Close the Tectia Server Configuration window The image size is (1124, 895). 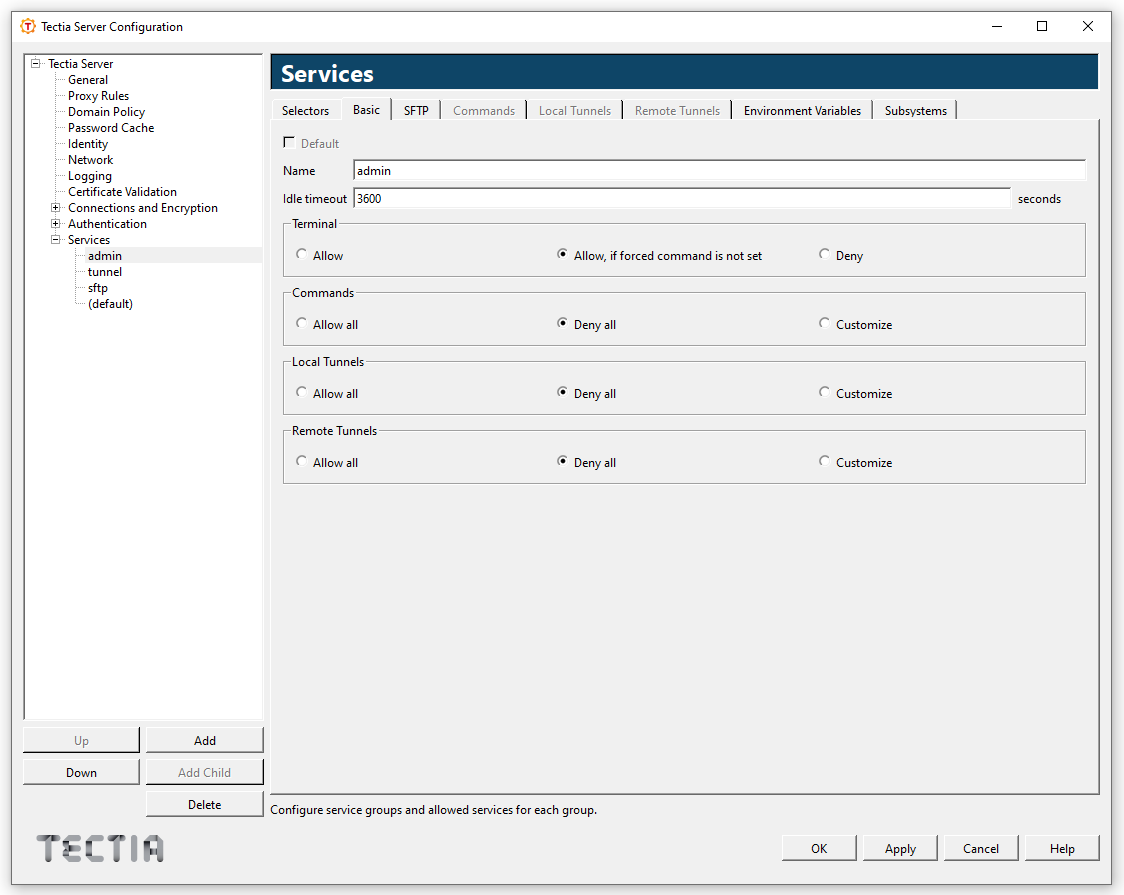1087,27
